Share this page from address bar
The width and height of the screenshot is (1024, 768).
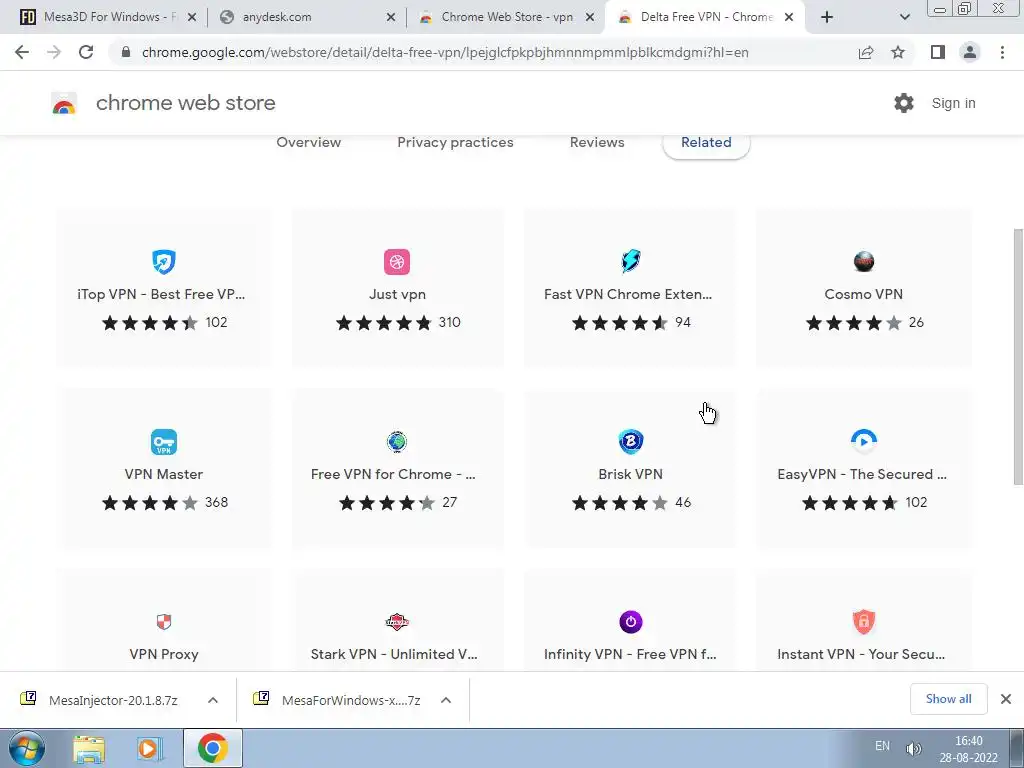coord(866,52)
